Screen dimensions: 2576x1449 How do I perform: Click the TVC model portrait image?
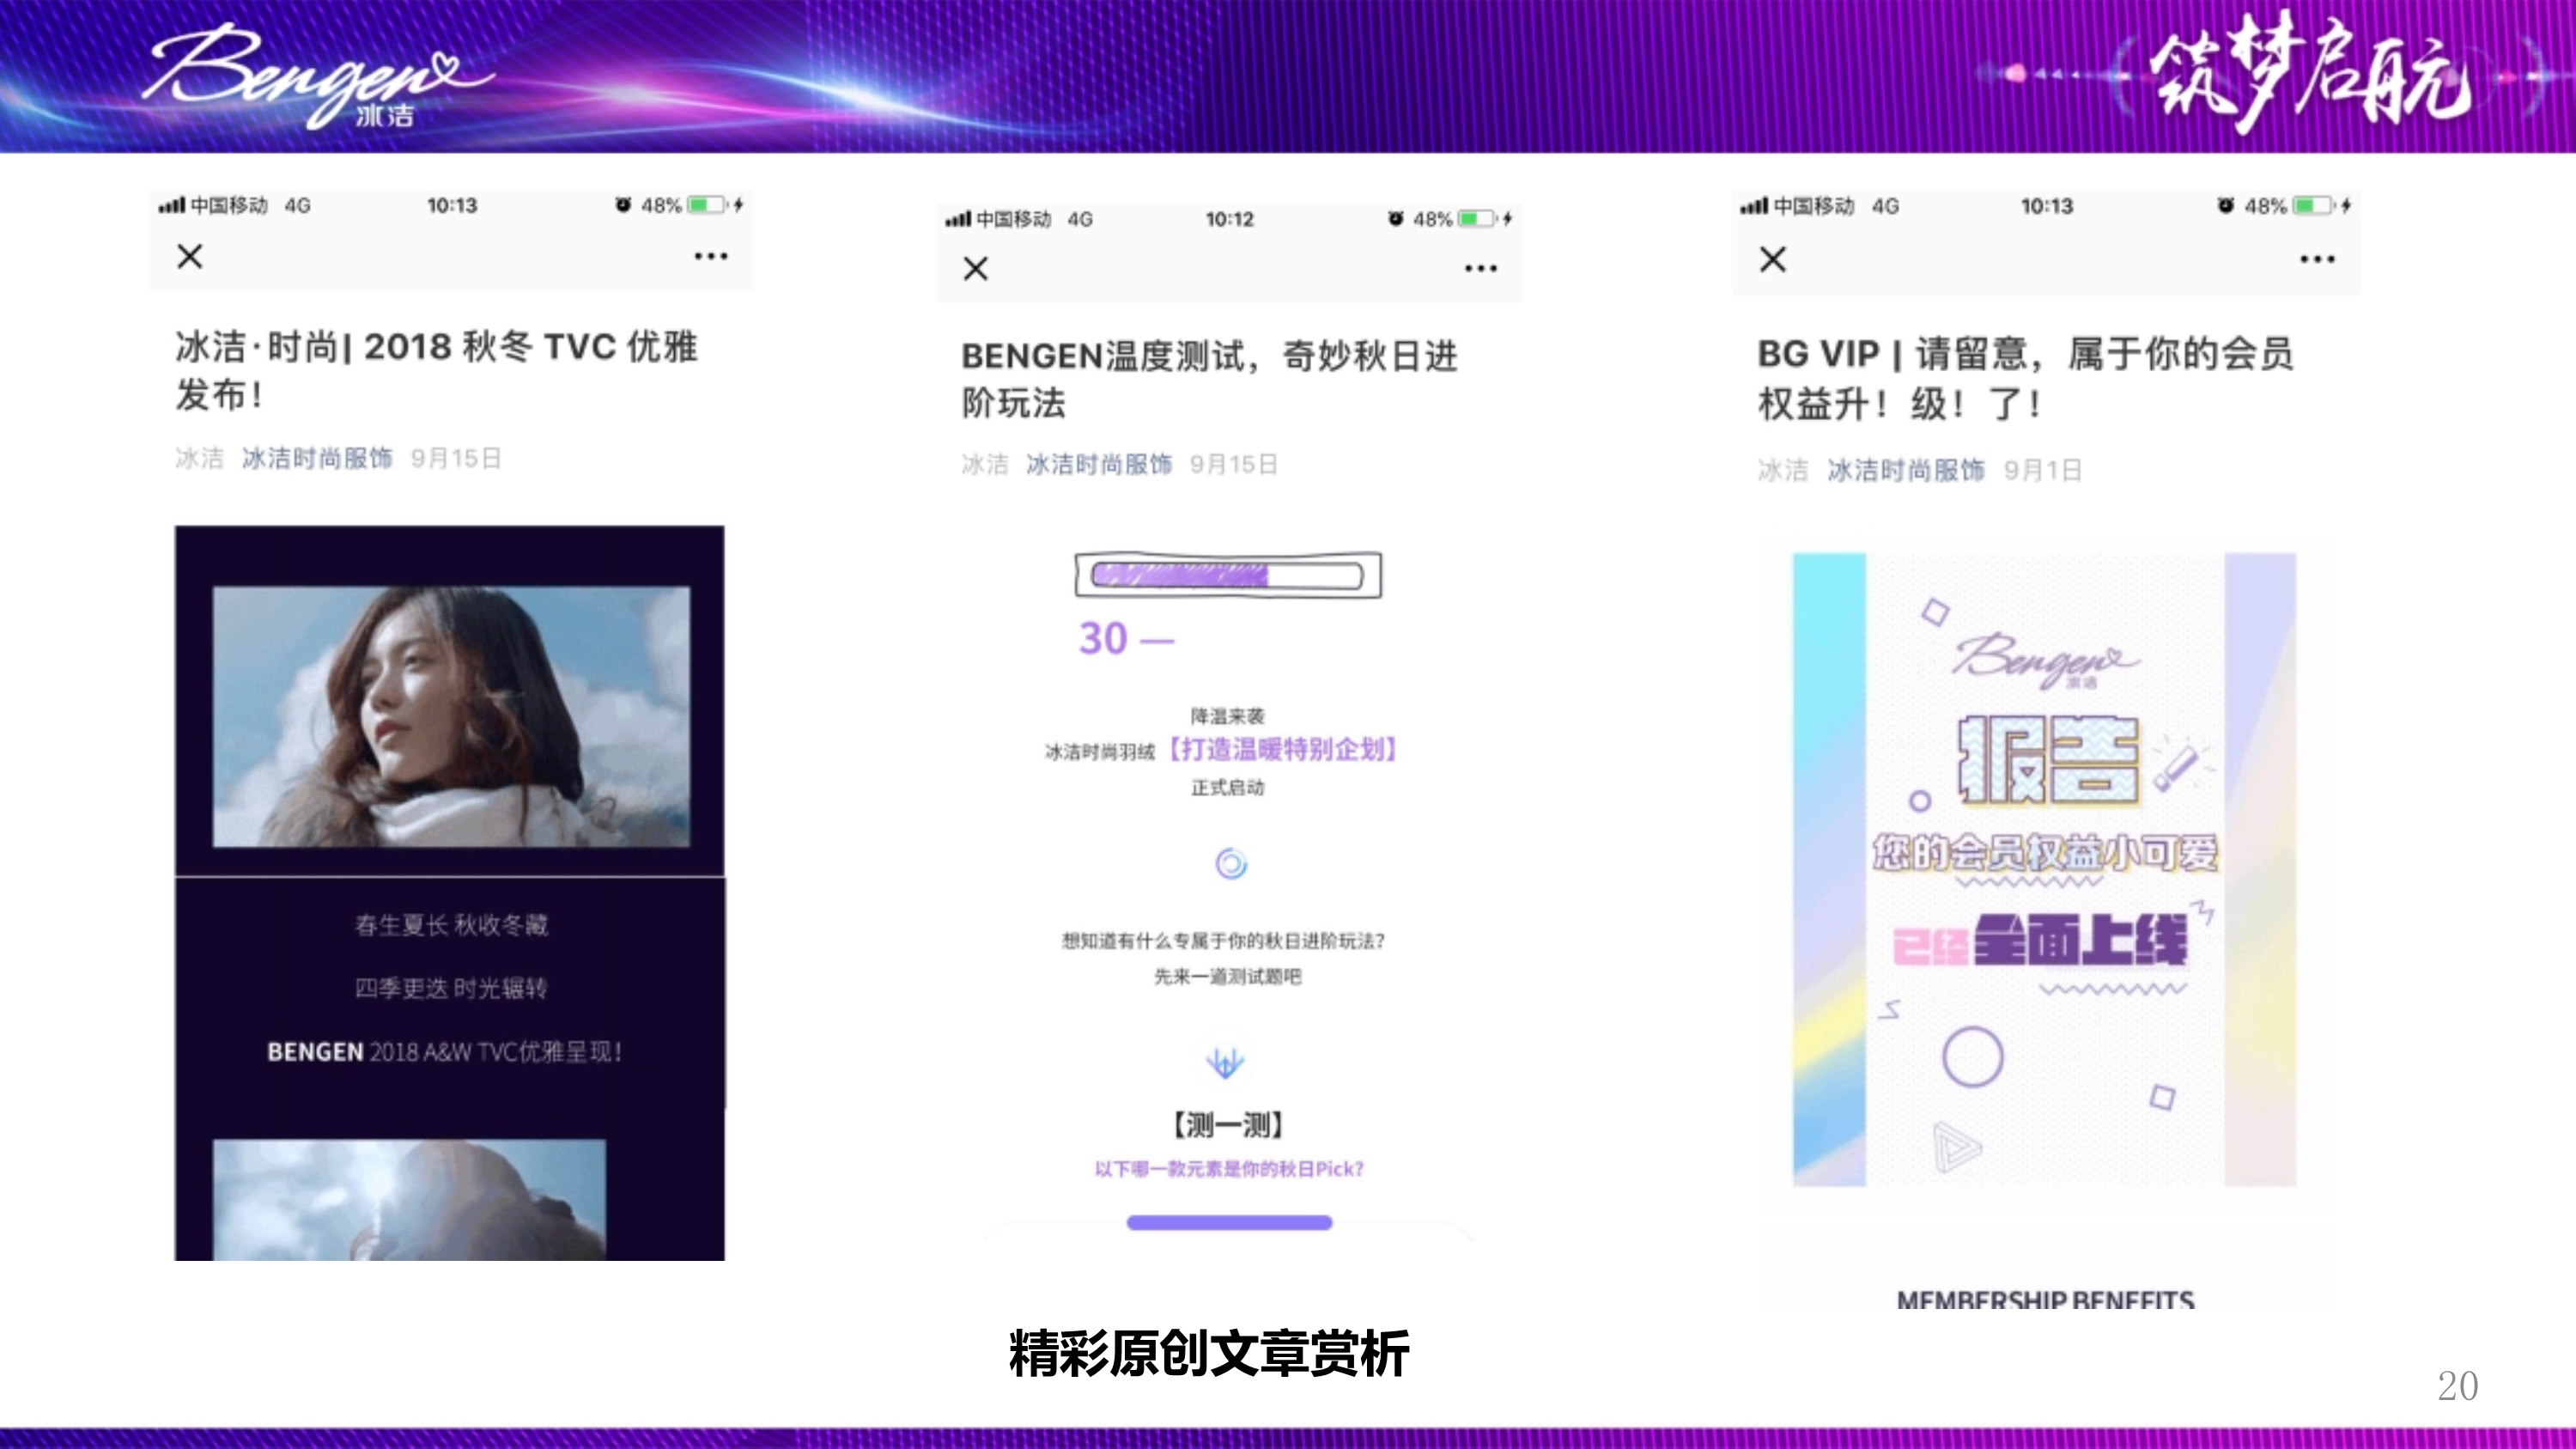[450, 716]
